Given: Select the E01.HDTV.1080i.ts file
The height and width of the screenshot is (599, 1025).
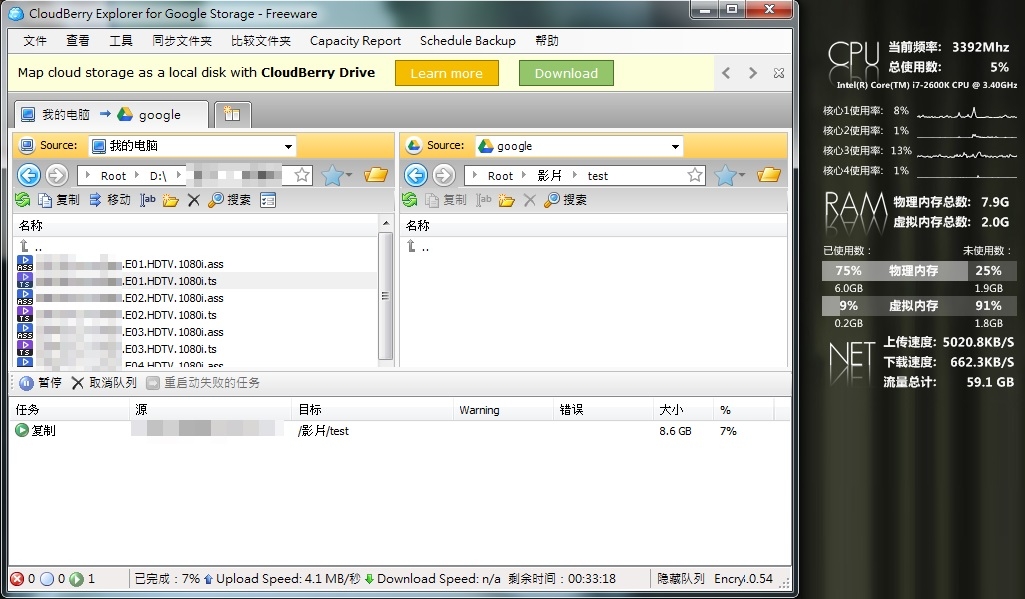Looking at the screenshot, I should coord(195,281).
